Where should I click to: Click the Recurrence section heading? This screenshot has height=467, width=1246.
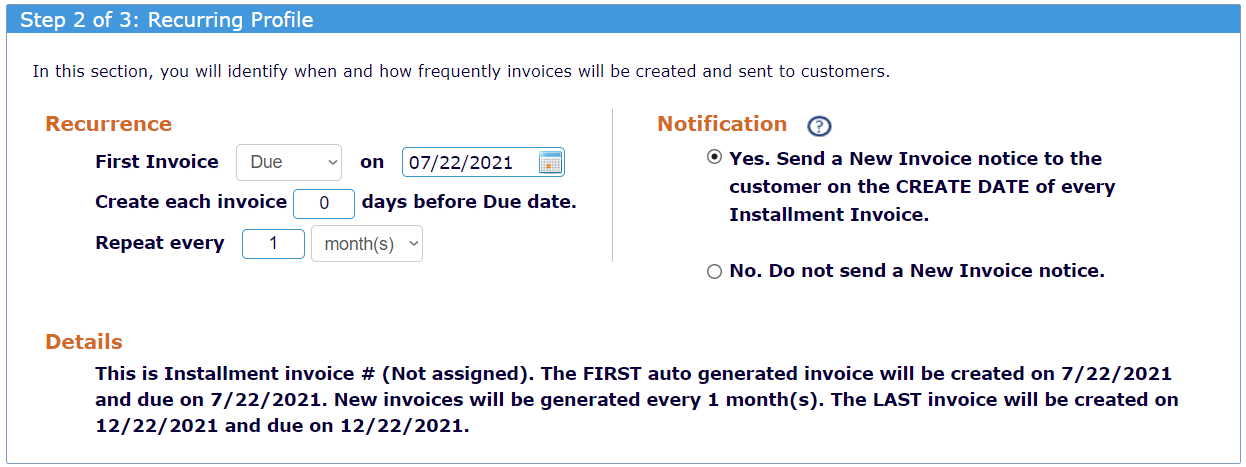109,124
